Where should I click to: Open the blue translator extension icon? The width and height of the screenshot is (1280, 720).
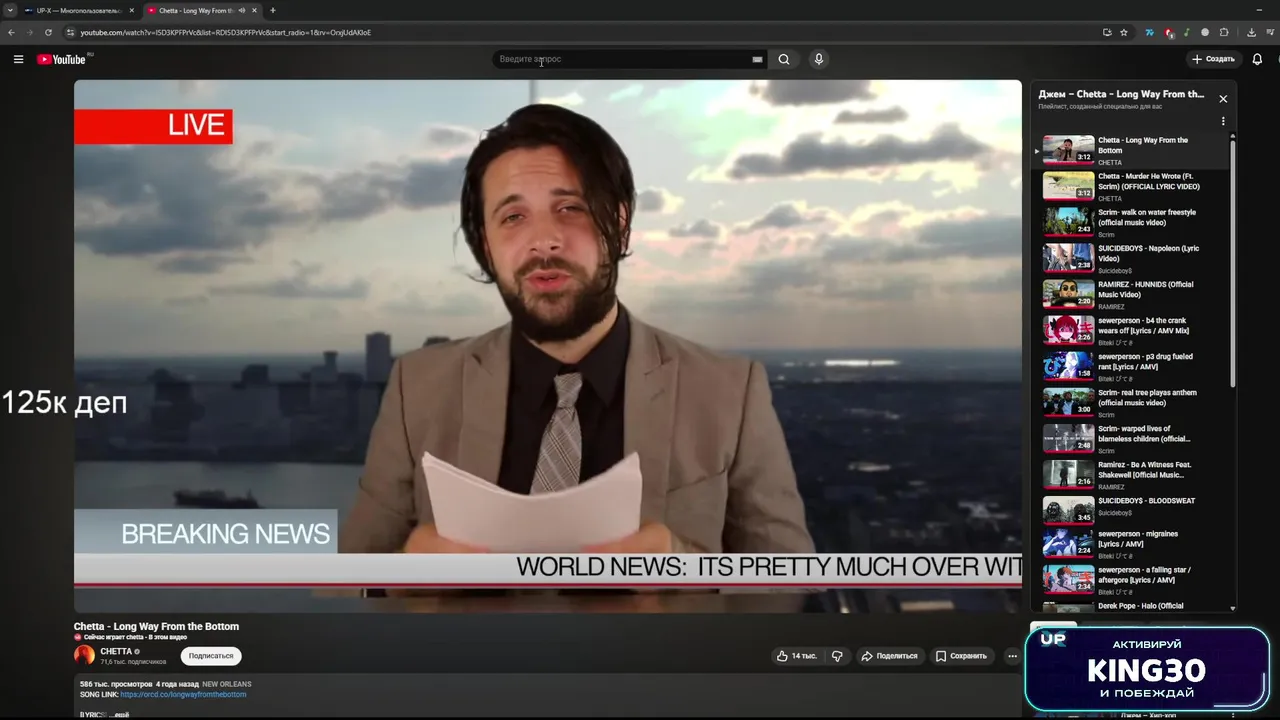point(1150,32)
